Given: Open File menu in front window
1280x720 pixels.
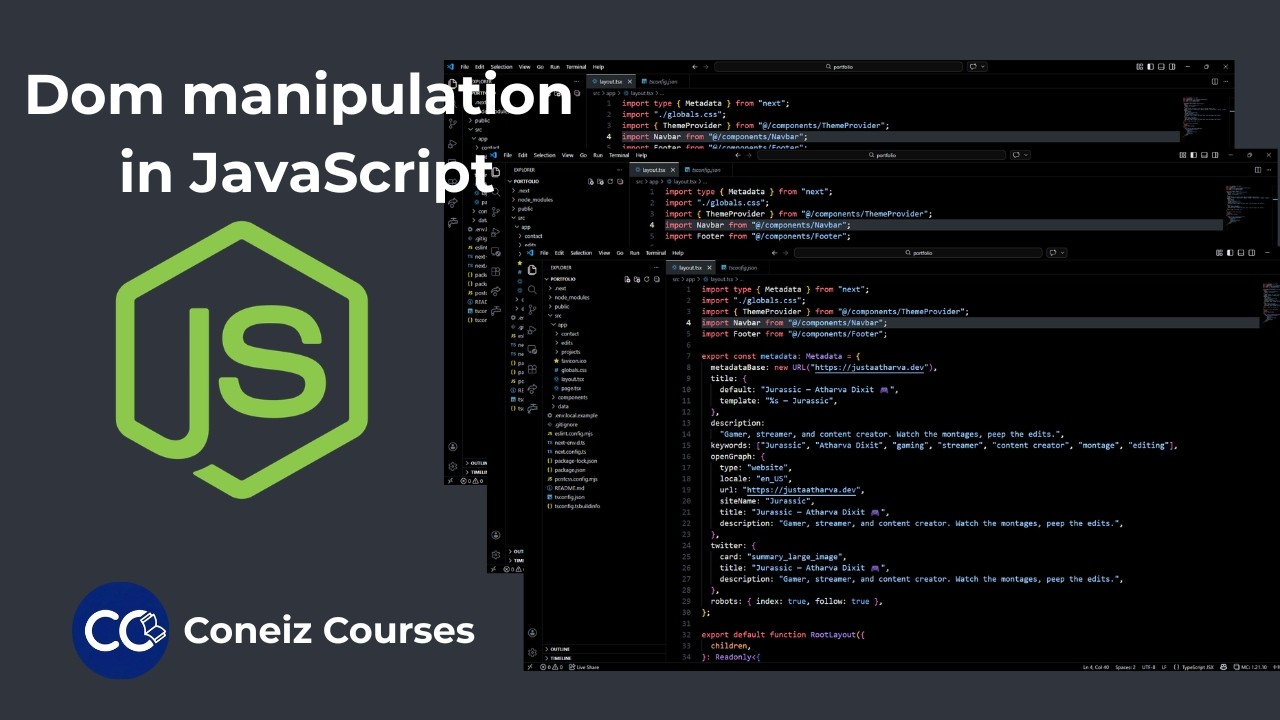Looking at the screenshot, I should point(544,253).
